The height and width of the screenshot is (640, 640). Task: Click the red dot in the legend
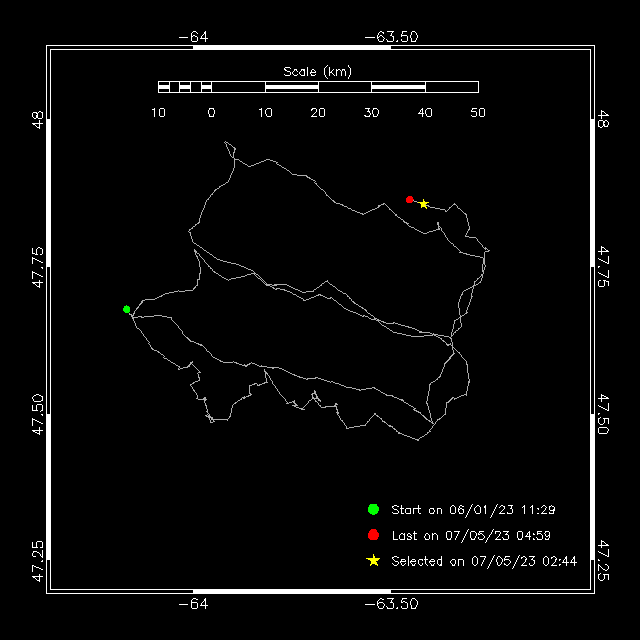373,535
